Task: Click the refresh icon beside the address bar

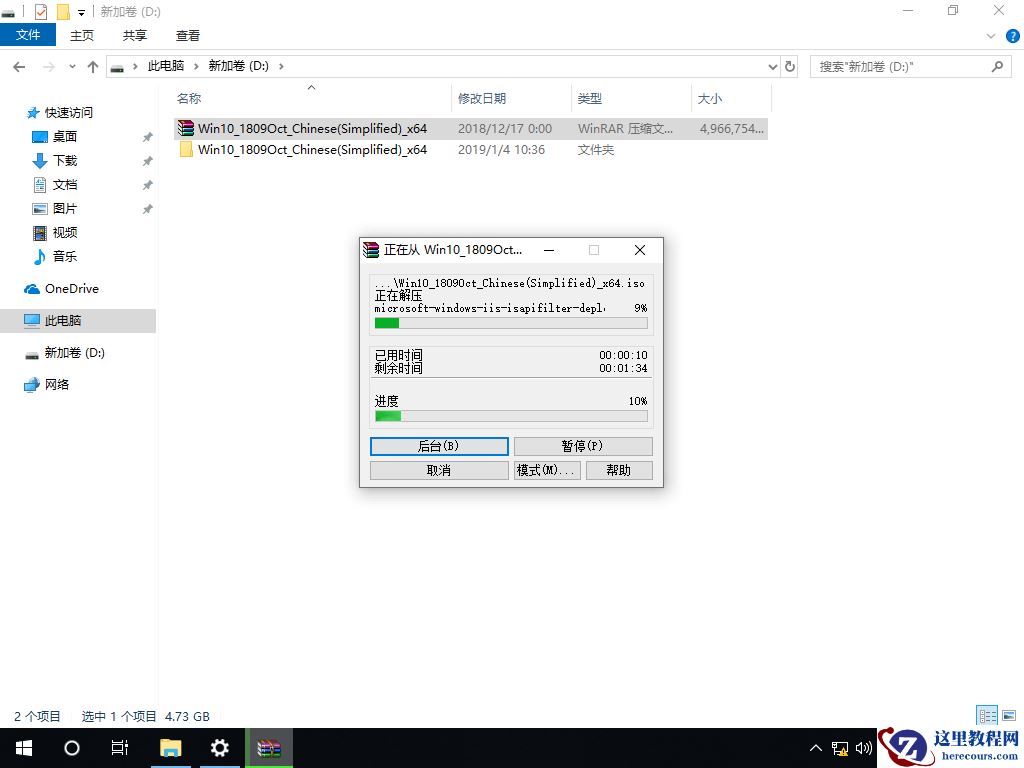Action: (x=790, y=66)
